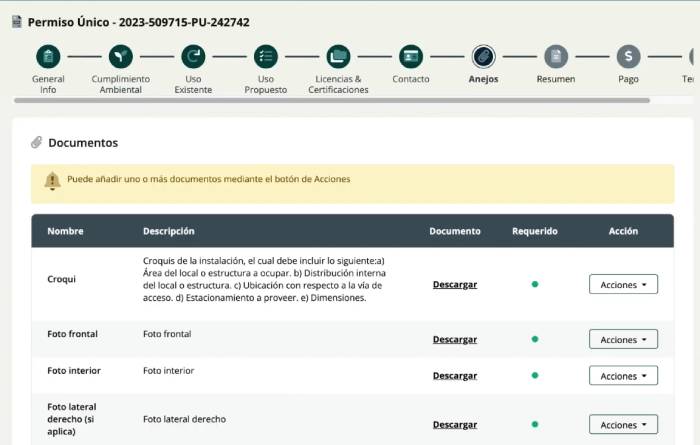
Task: Expand Acciones menu for Foto lateral derecho
Action: tap(623, 424)
